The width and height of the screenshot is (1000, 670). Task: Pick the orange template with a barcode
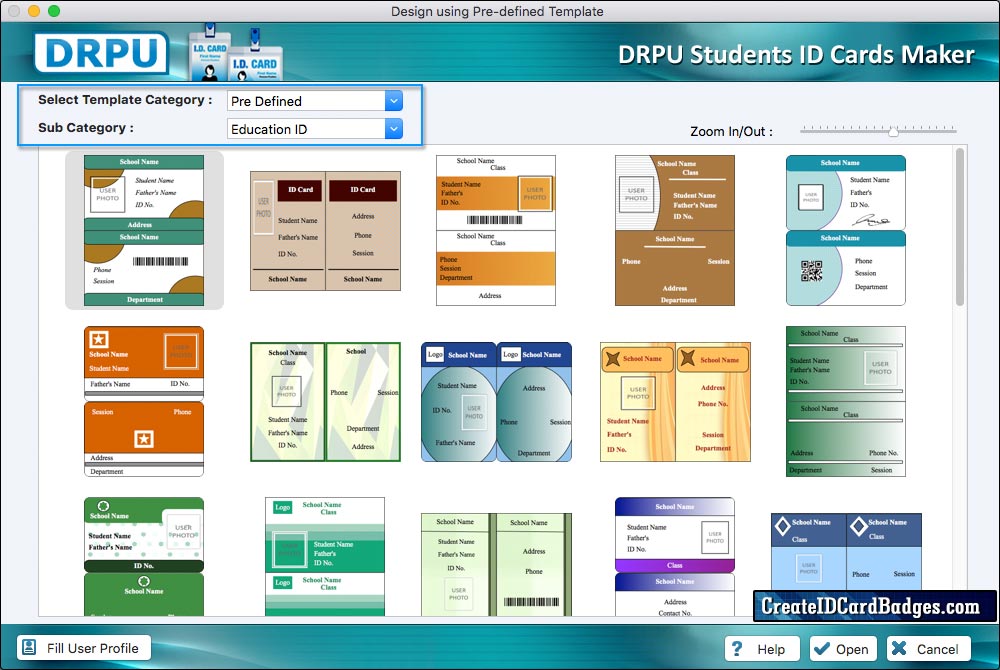pos(496,230)
